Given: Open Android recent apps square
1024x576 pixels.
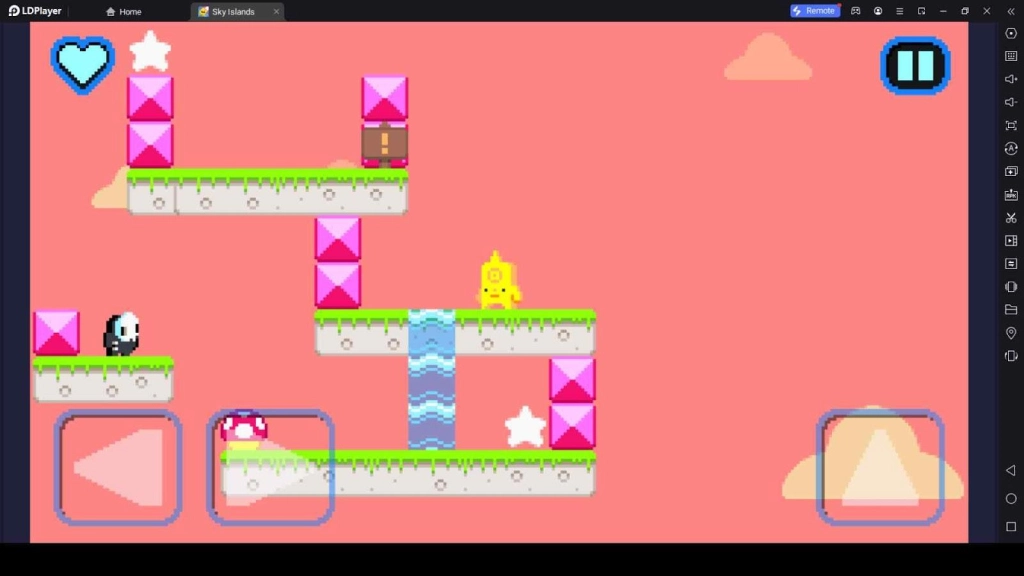Looking at the screenshot, I should (1011, 526).
